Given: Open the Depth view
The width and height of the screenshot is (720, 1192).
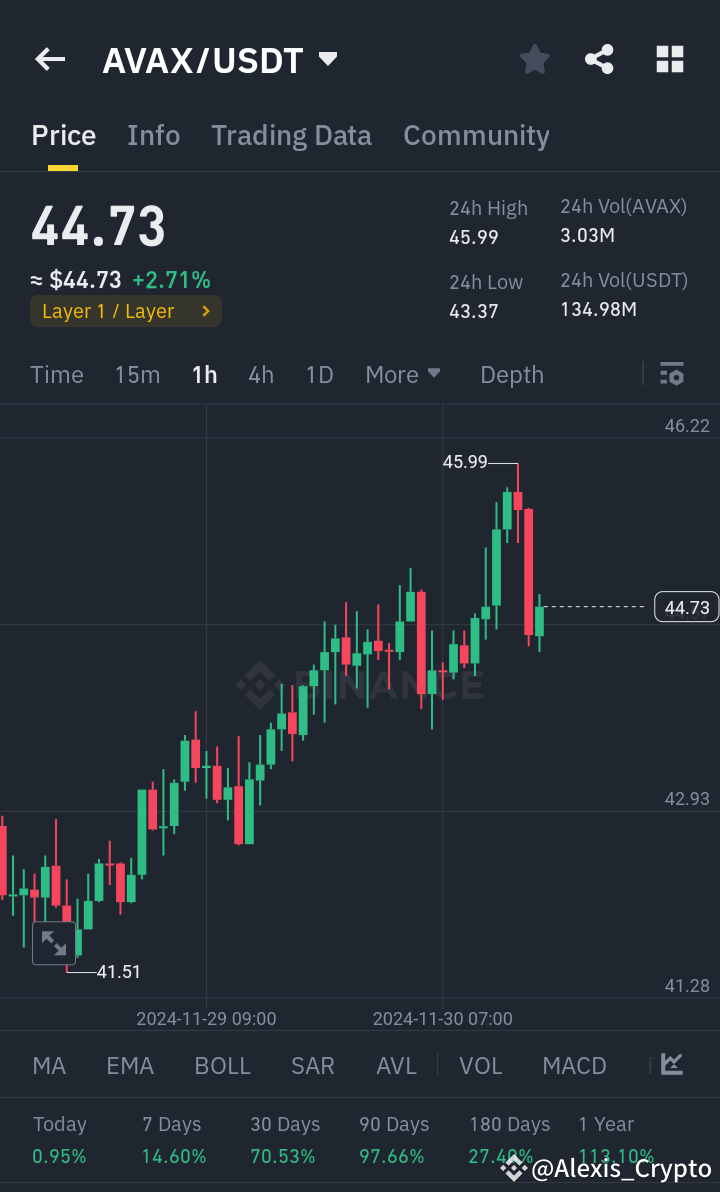Looking at the screenshot, I should [511, 374].
